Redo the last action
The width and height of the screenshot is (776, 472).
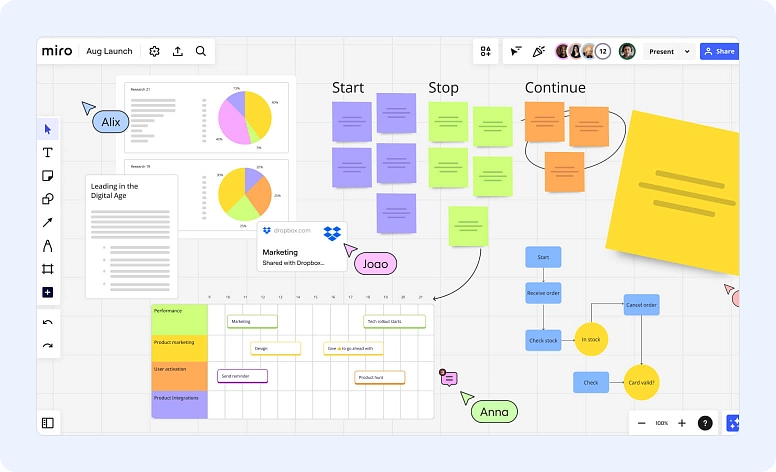click(48, 345)
